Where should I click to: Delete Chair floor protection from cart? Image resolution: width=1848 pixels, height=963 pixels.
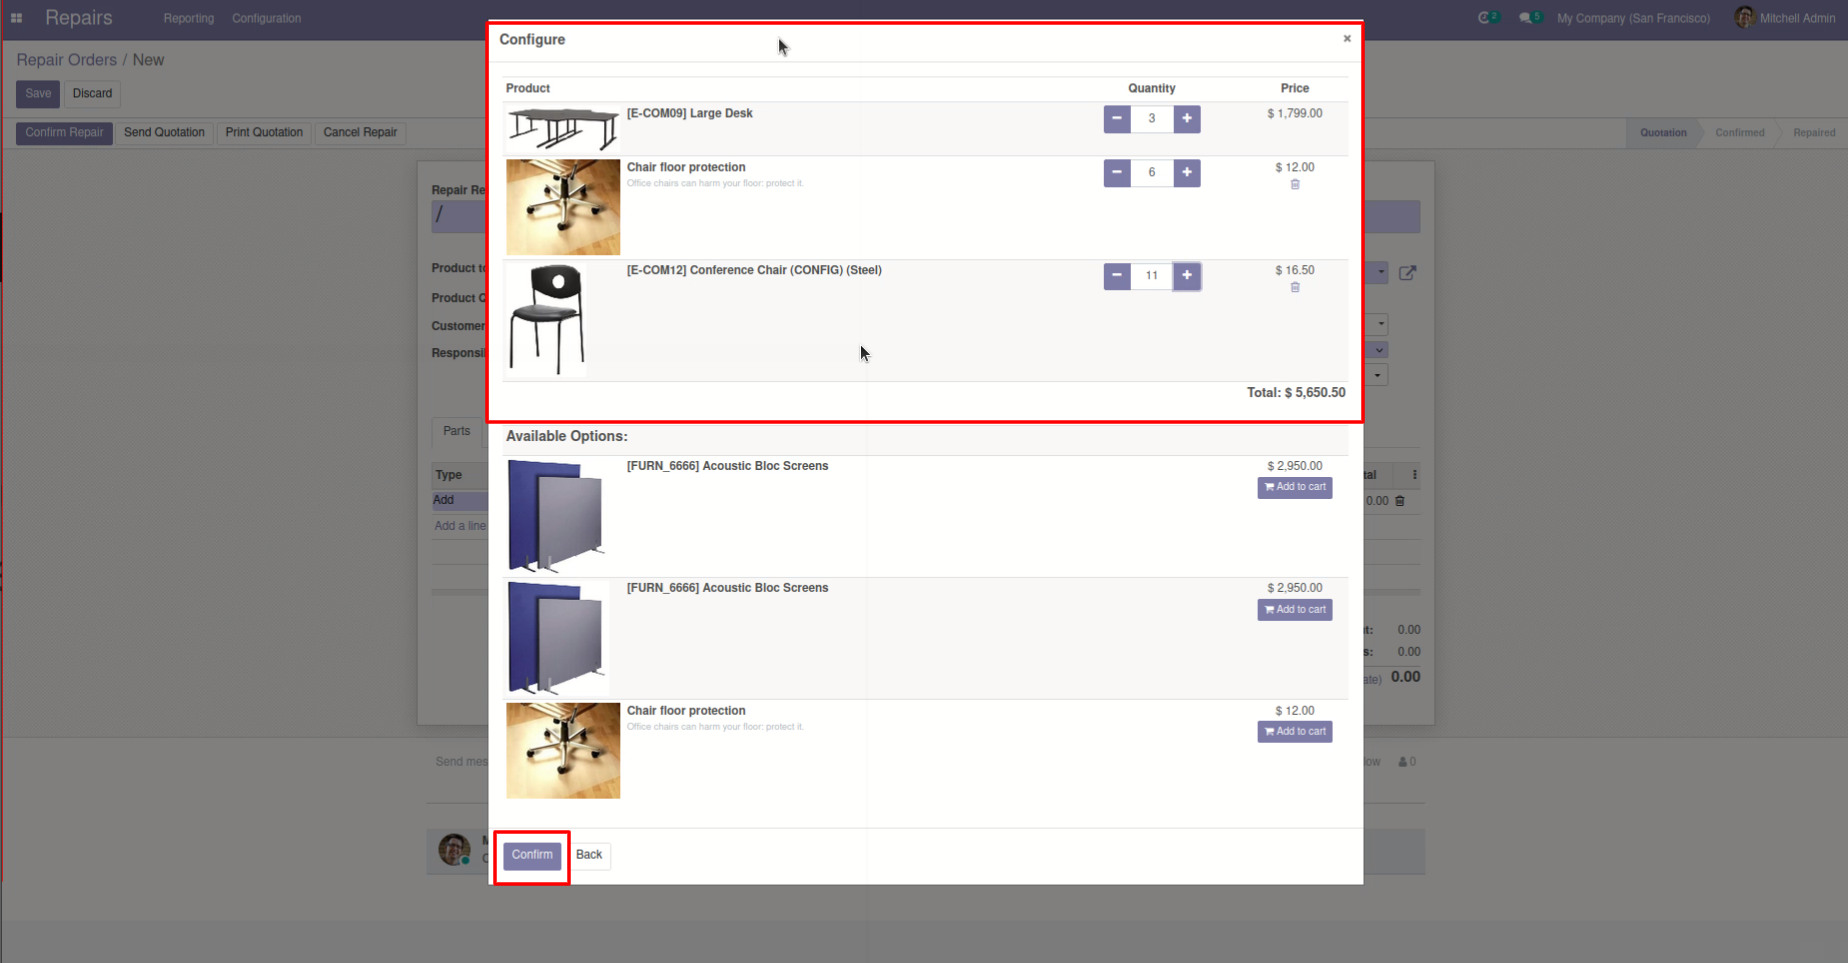coord(1295,185)
